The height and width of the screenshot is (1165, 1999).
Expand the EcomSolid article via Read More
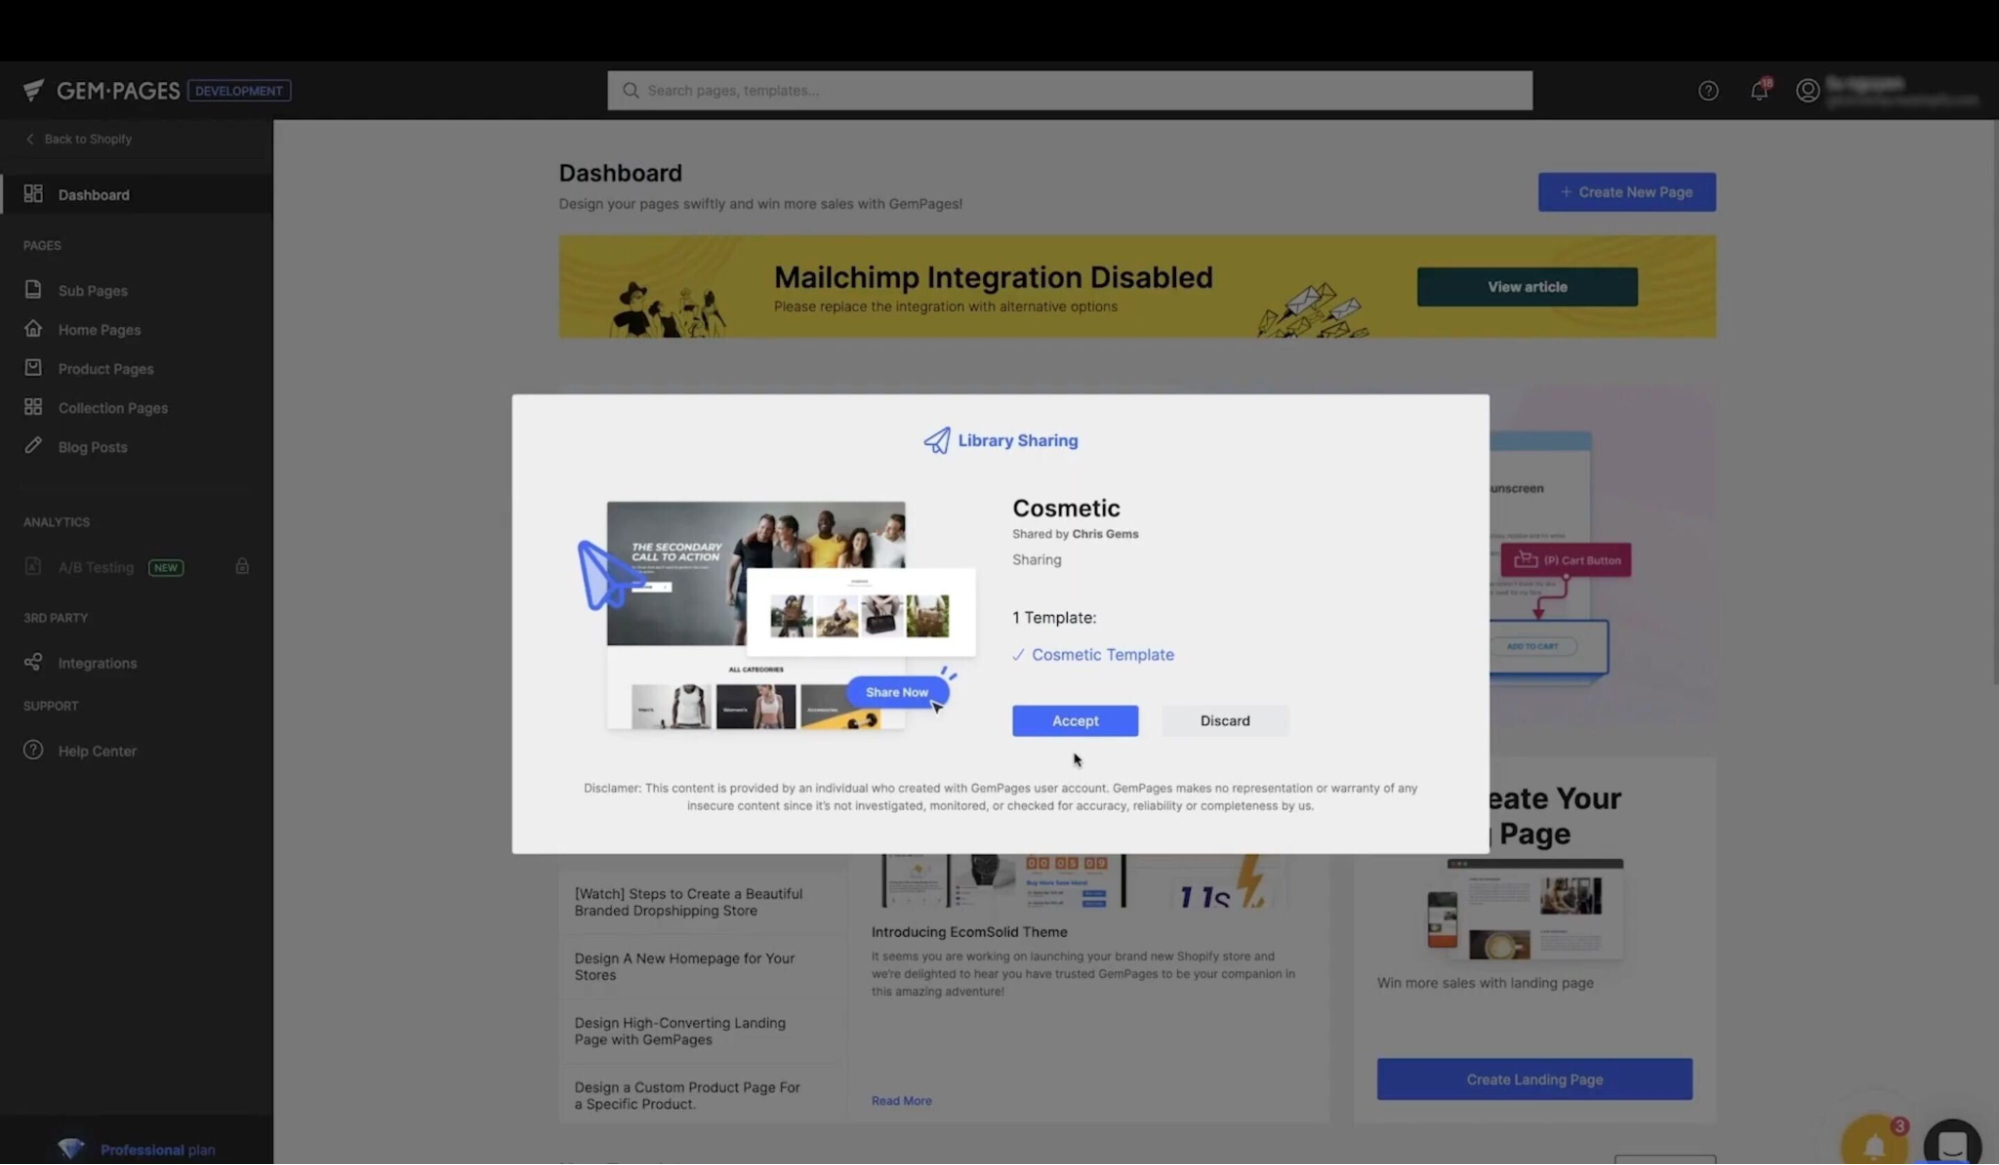click(900, 1100)
